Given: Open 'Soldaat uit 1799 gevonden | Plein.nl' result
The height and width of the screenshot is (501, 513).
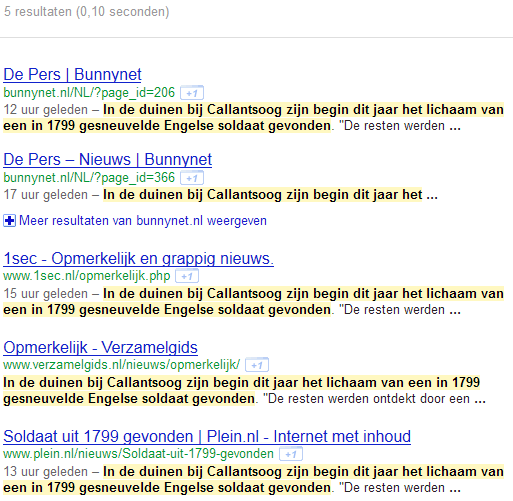Looking at the screenshot, I should (207, 436).
